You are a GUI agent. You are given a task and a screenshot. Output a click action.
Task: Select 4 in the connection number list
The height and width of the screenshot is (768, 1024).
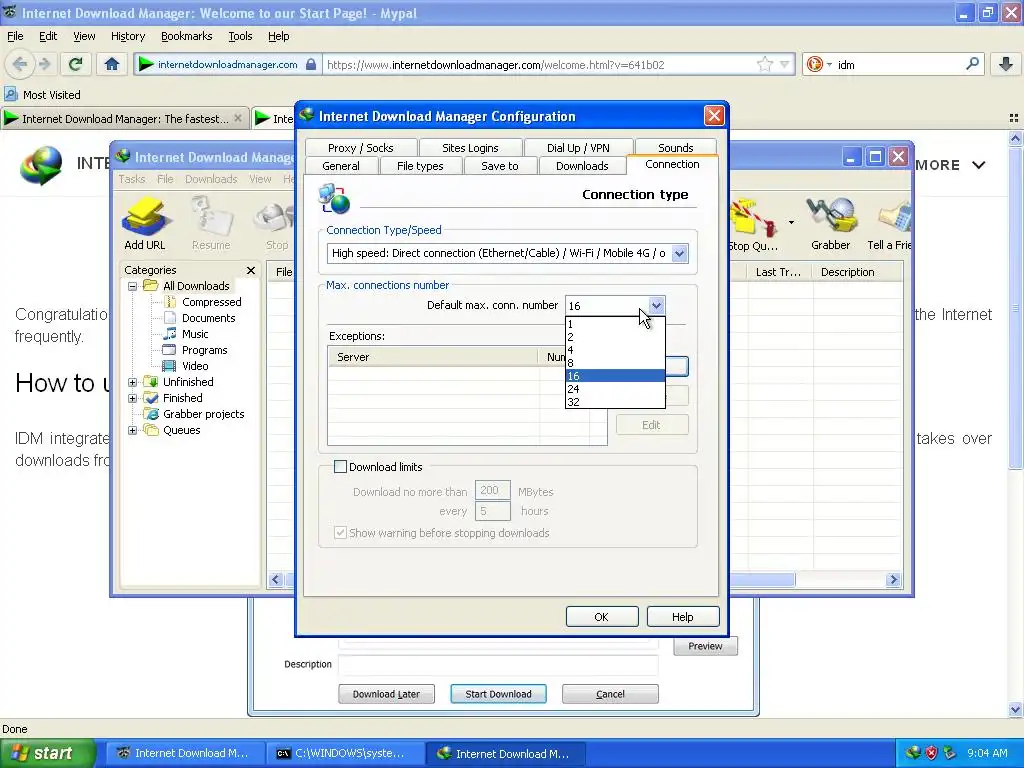[615, 350]
